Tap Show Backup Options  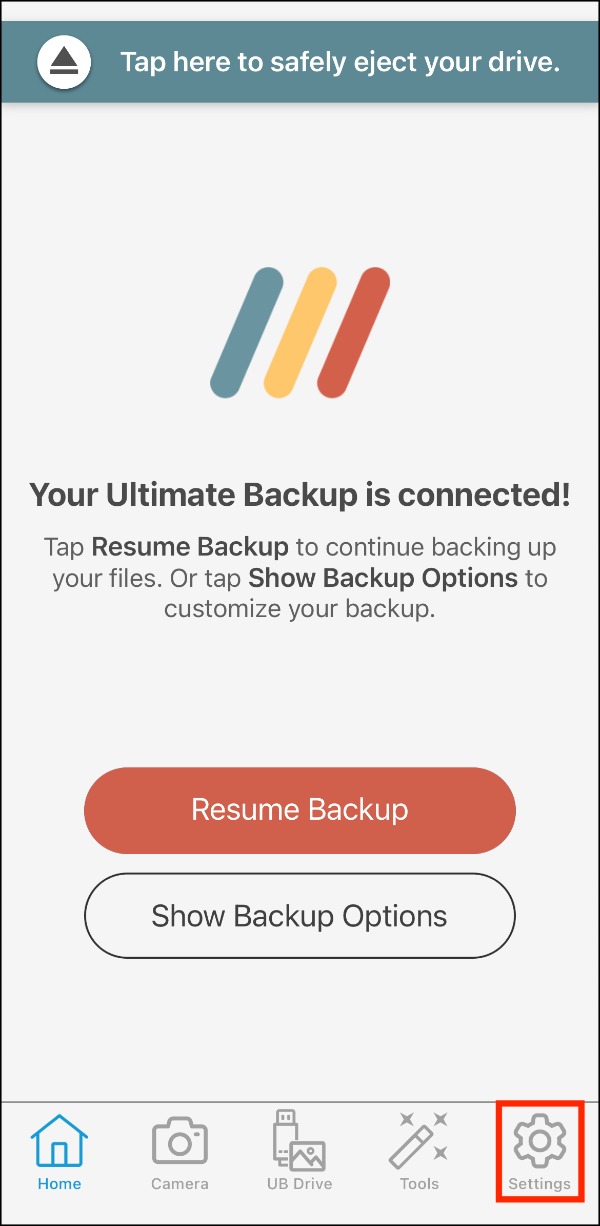tap(299, 915)
